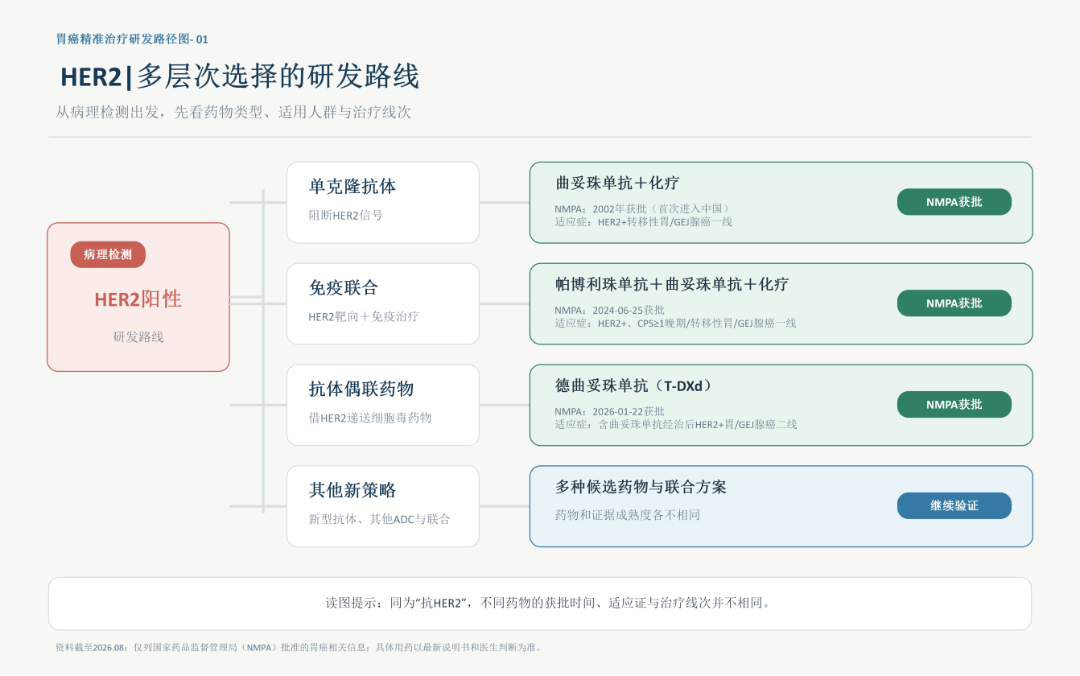The height and width of the screenshot is (676, 1080).
Task: Click the 药物和证据成熟度各不相同 text
Action: (x=627, y=515)
